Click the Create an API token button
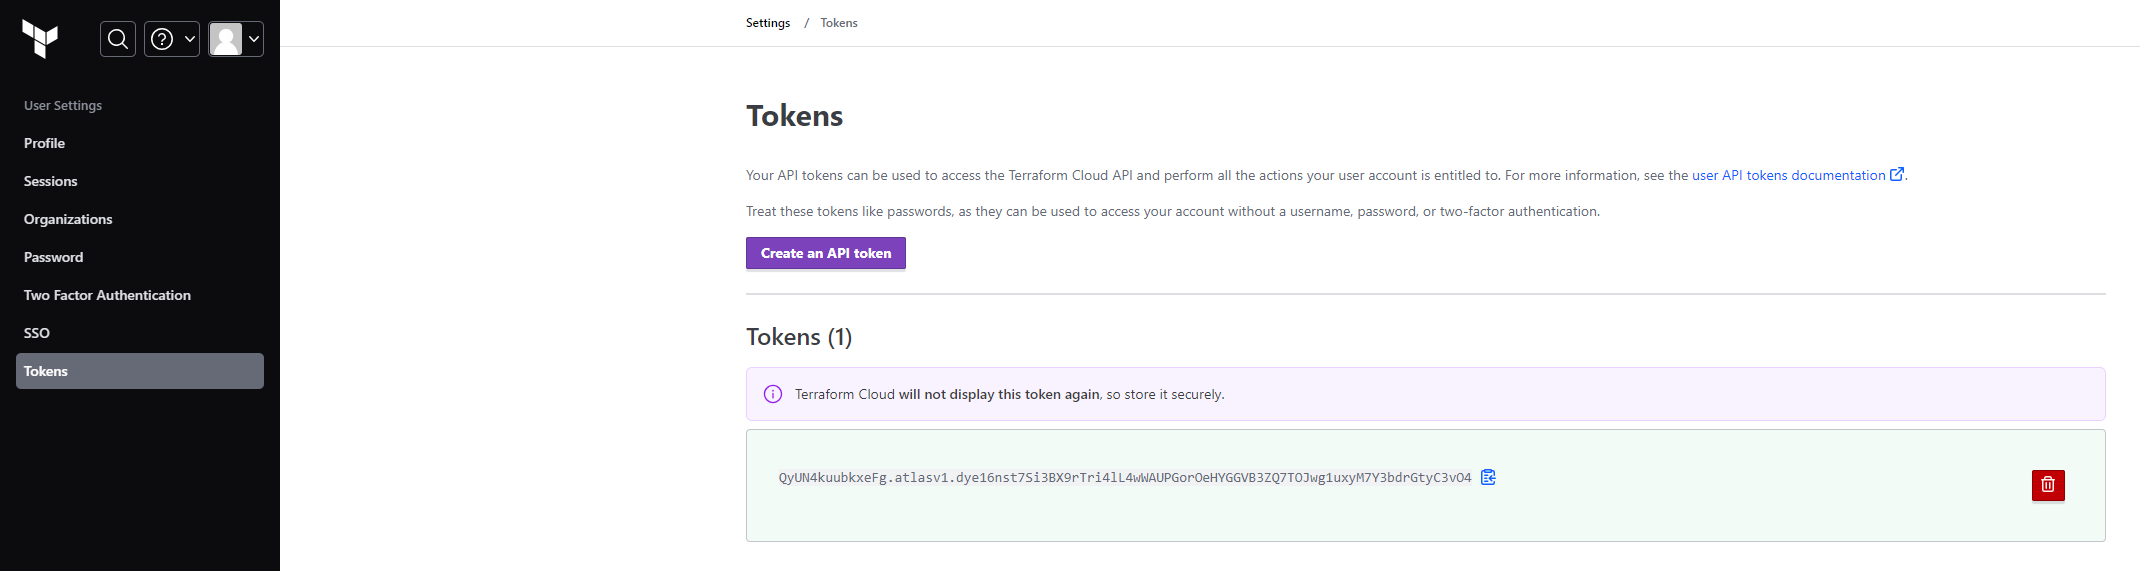The image size is (2140, 571). (x=825, y=253)
